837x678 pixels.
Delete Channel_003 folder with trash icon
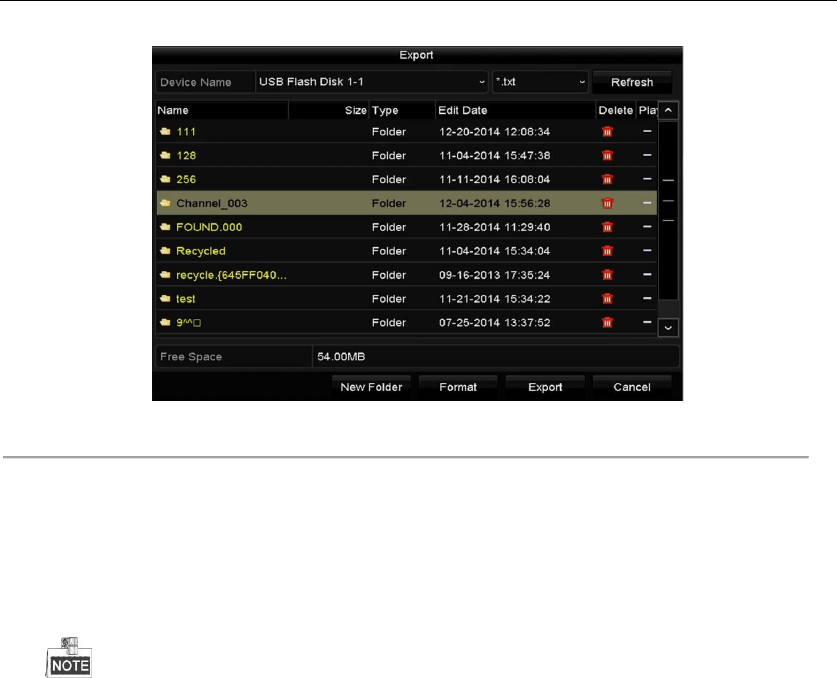point(607,203)
